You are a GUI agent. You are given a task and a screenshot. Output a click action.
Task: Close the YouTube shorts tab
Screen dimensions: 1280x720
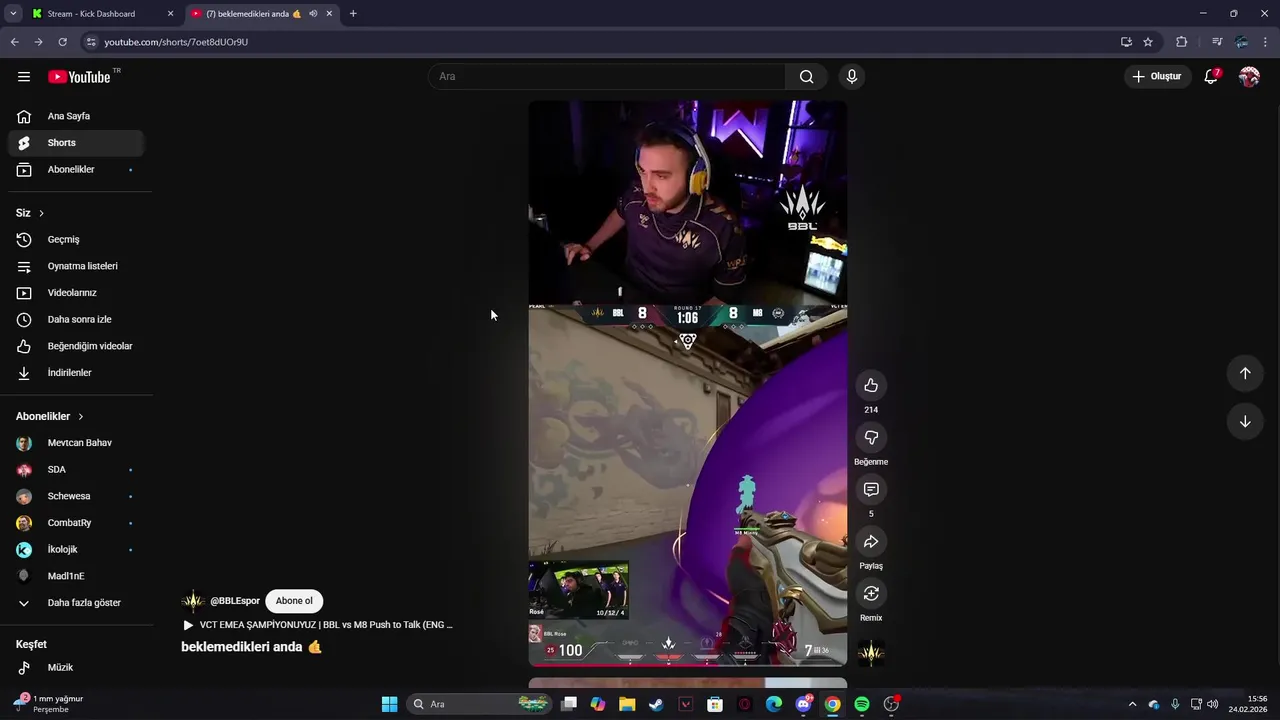click(329, 14)
